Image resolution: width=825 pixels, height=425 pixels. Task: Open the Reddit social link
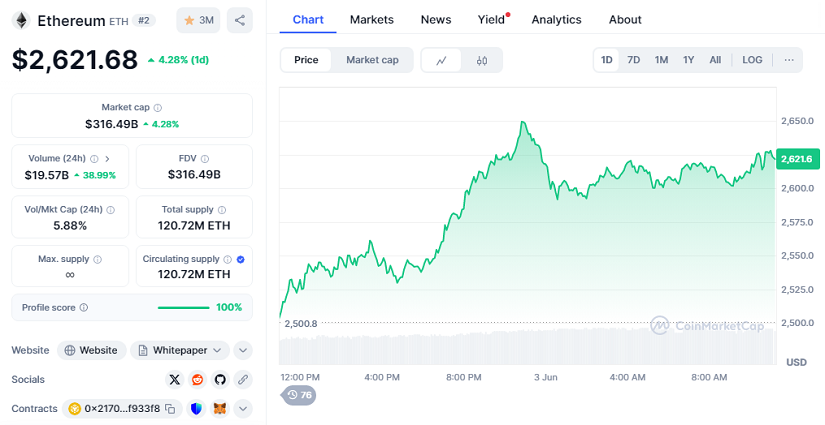click(198, 379)
